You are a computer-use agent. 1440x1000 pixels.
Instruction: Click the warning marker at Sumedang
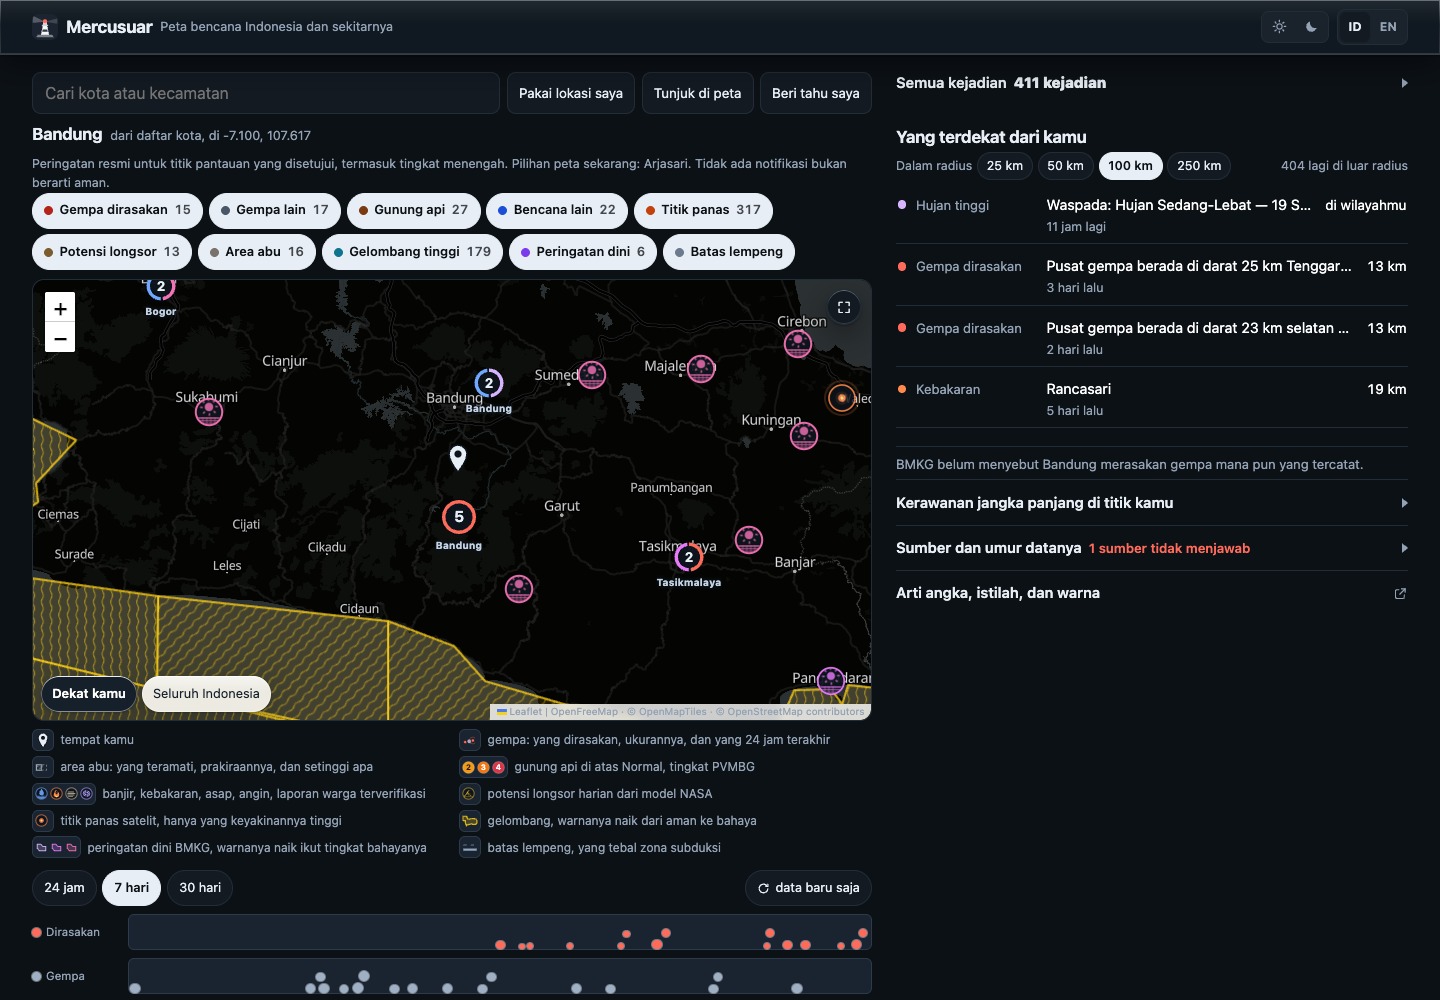pos(592,375)
